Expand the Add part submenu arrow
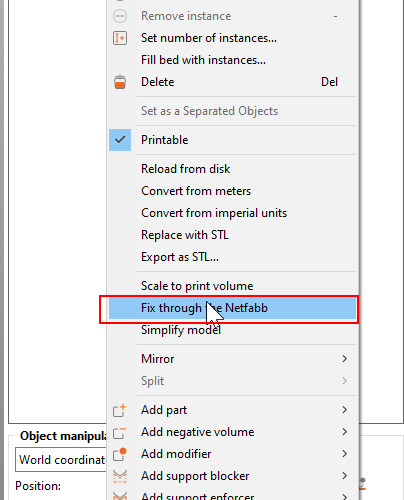 pyautogui.click(x=345, y=410)
